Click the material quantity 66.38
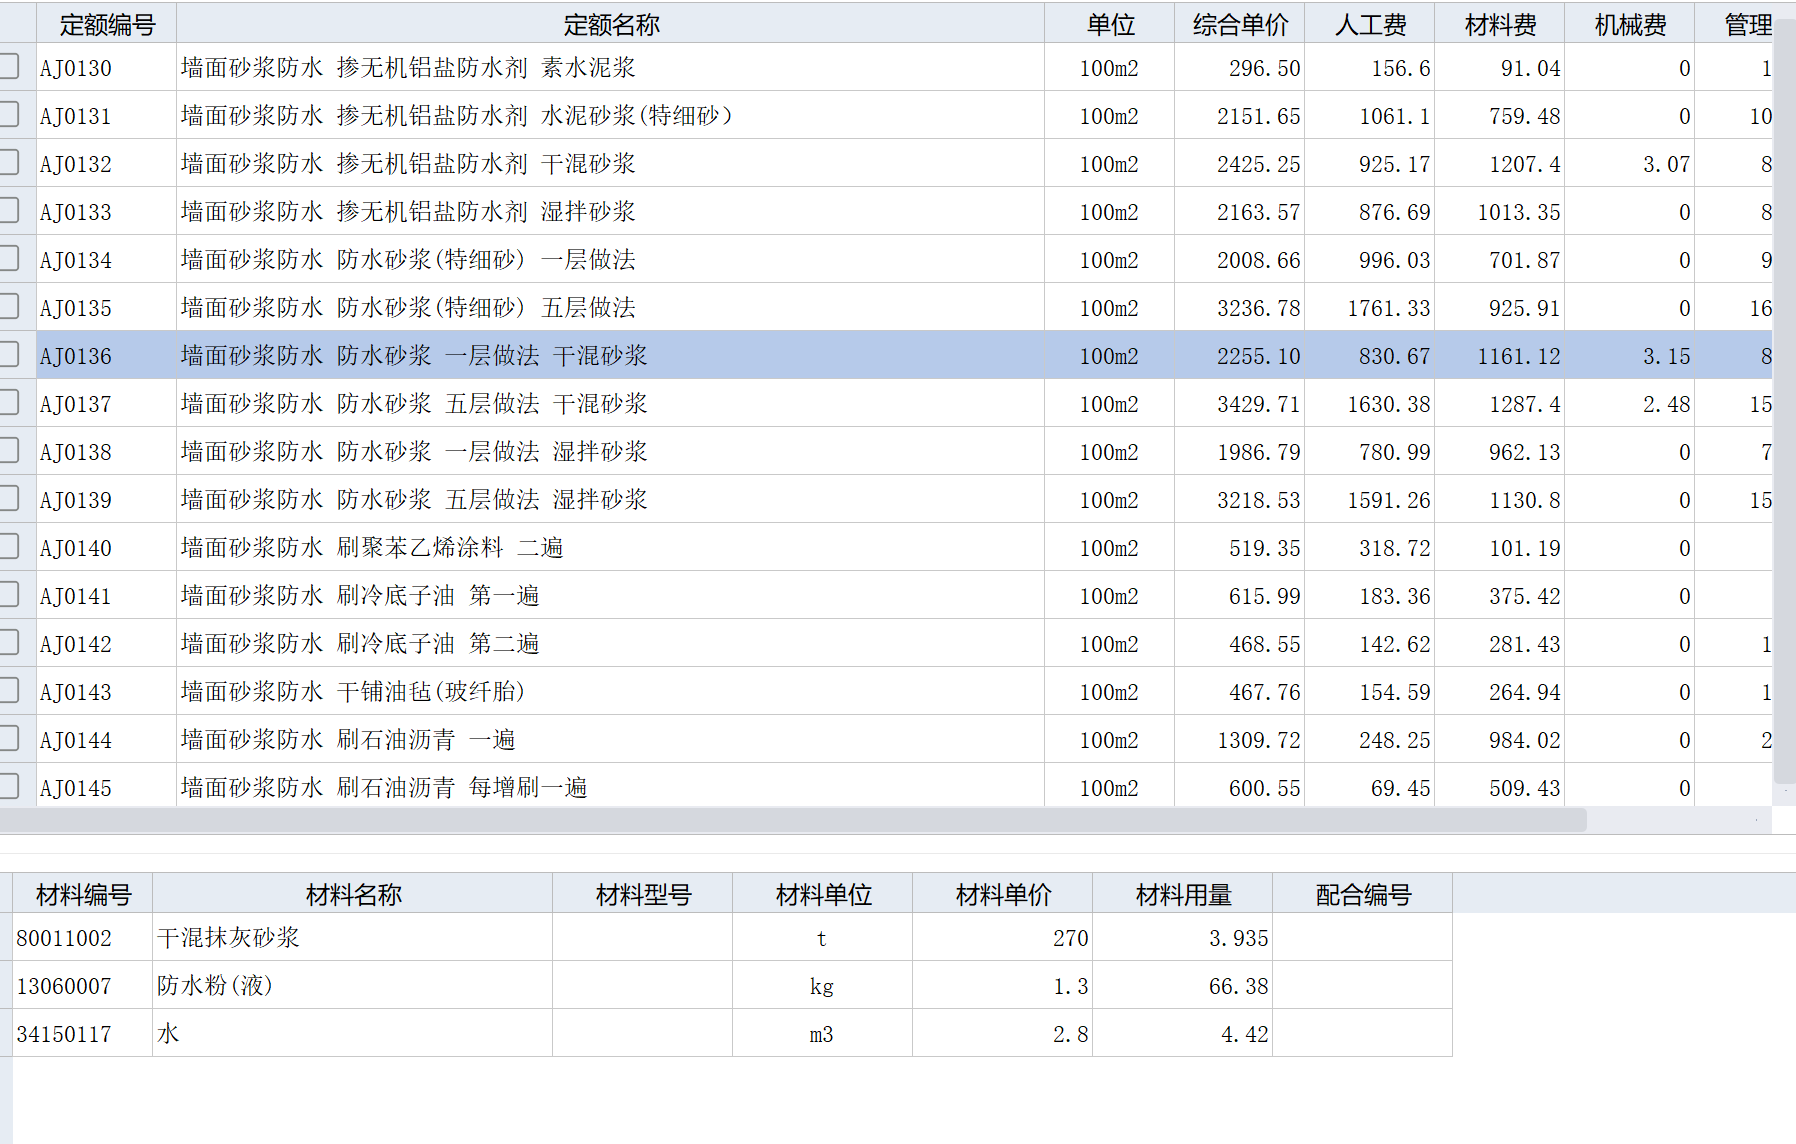Screen dimensions: 1796x1144 [x=1239, y=986]
